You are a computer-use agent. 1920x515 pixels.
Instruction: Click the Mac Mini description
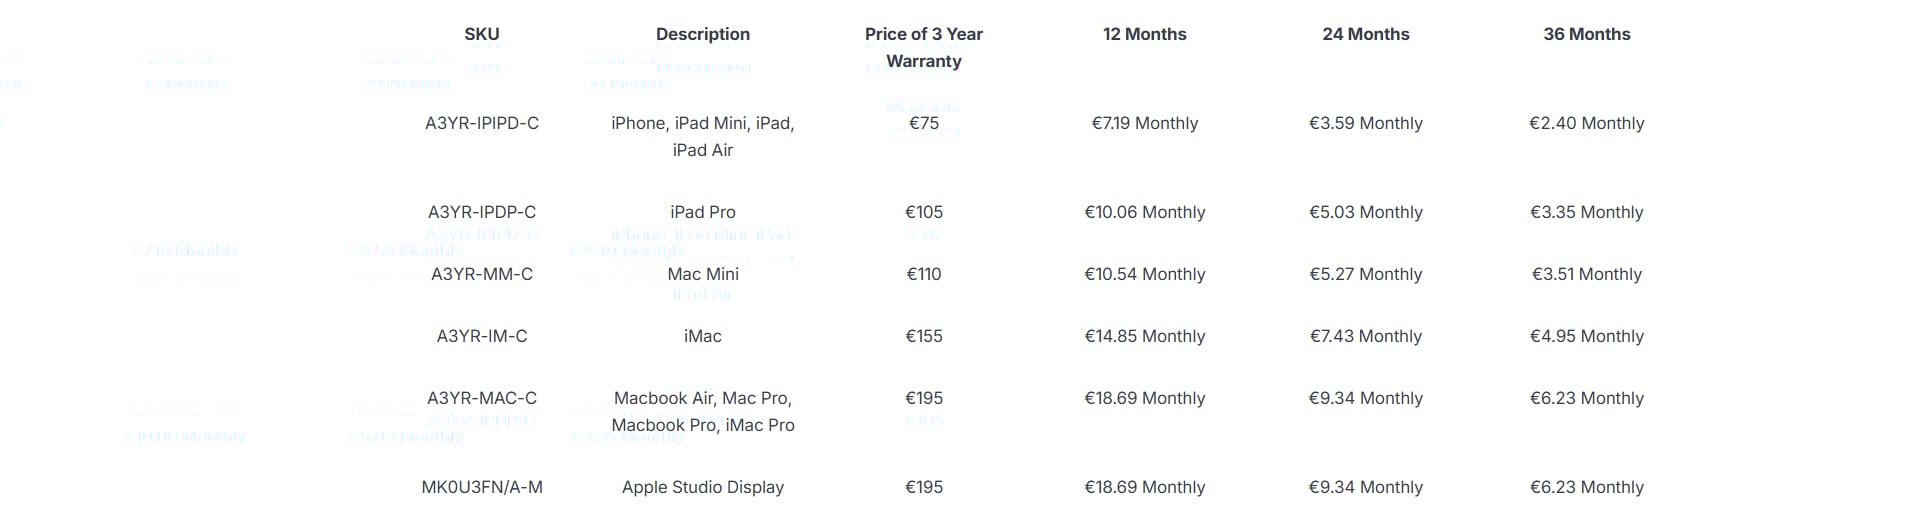(702, 274)
